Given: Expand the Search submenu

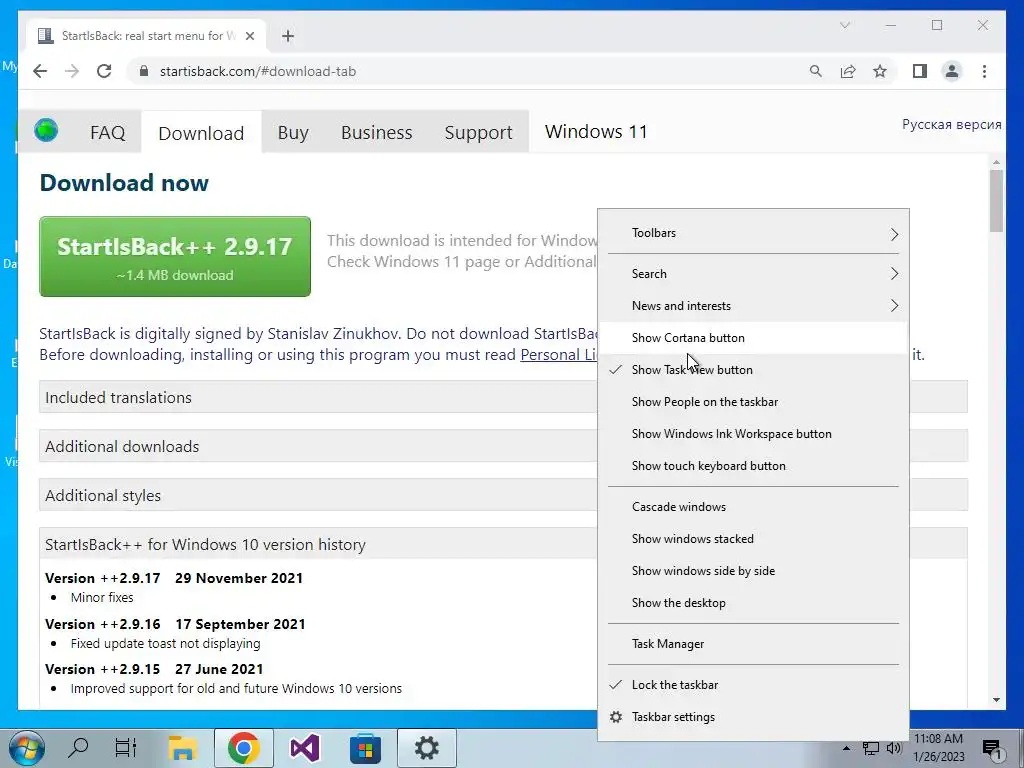Looking at the screenshot, I should pyautogui.click(x=753, y=274).
